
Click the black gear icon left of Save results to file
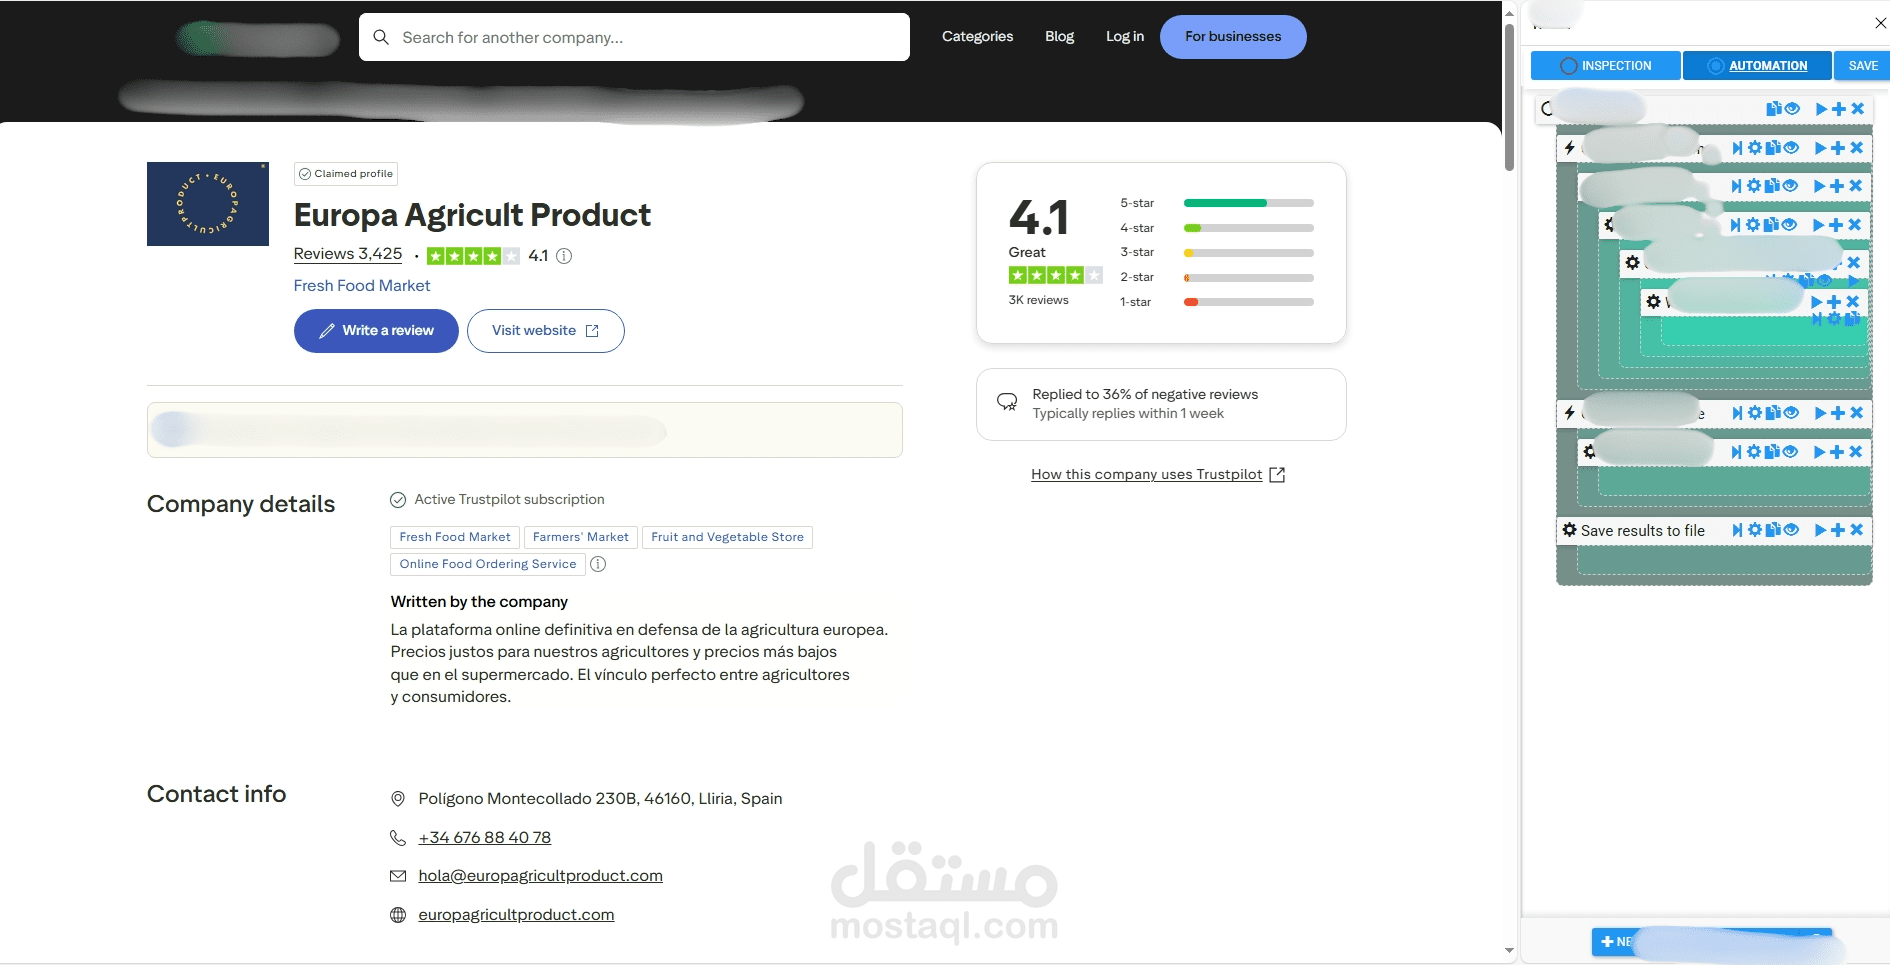1570,530
